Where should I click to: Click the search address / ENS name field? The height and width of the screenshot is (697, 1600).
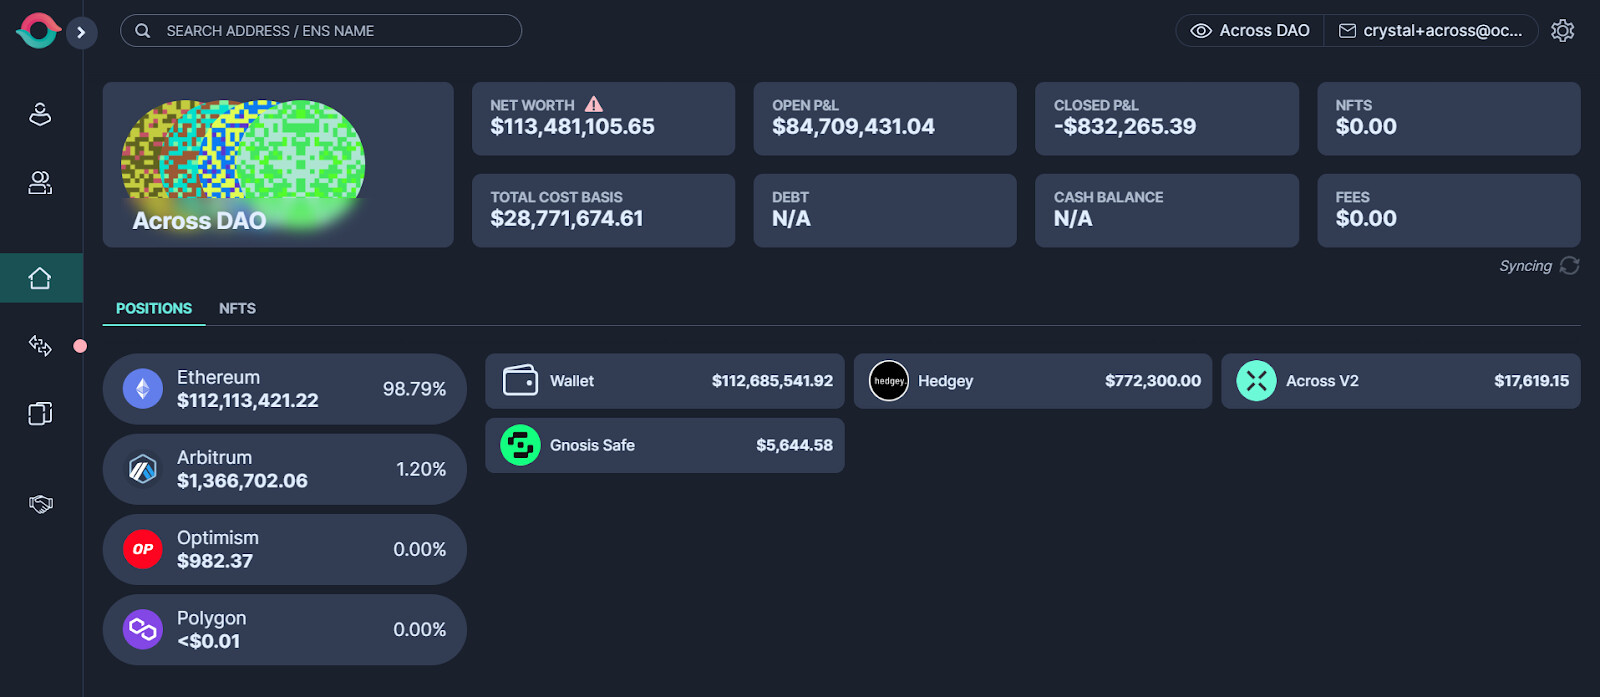[321, 31]
